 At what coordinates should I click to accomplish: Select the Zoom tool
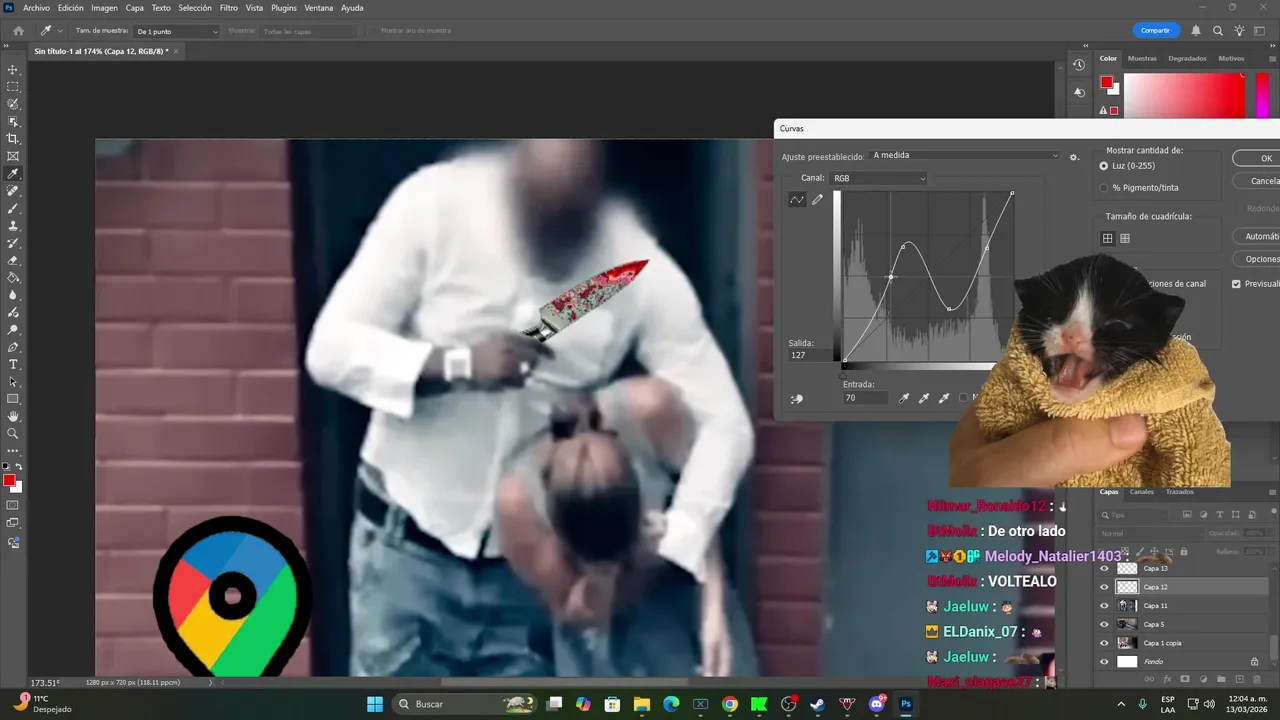tap(13, 433)
